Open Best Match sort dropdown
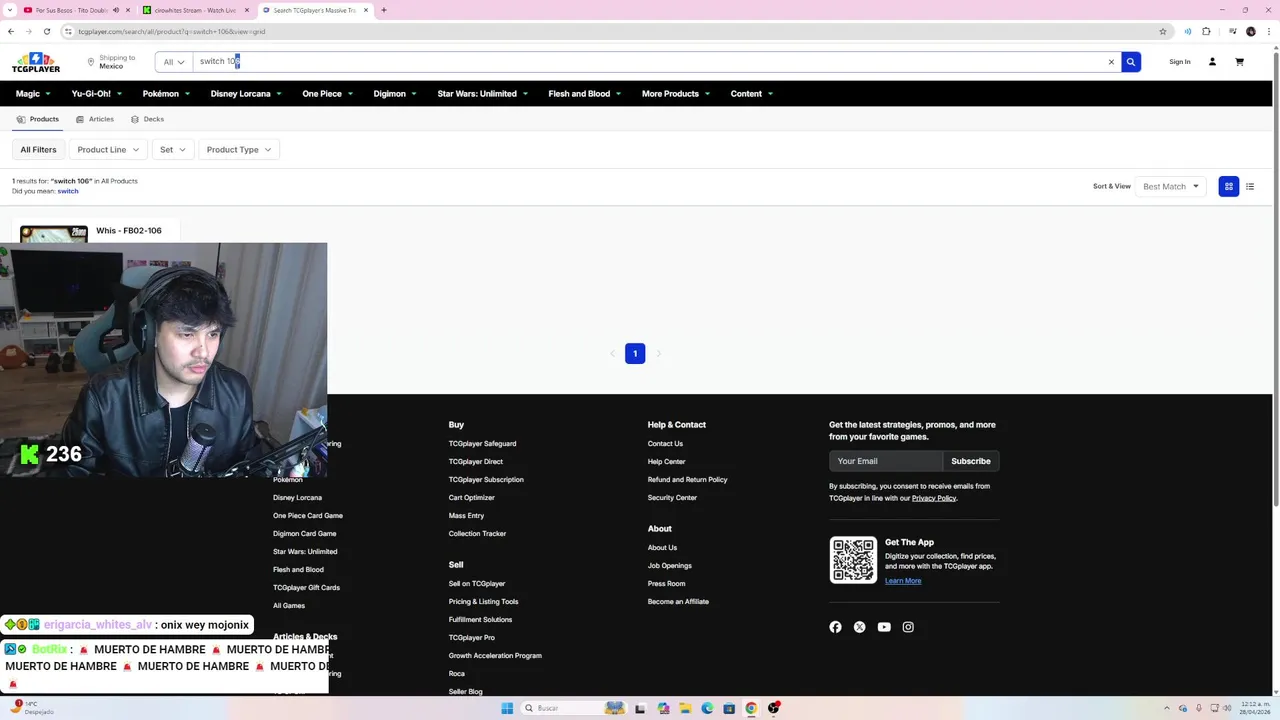The image size is (1280, 720). (x=1171, y=186)
